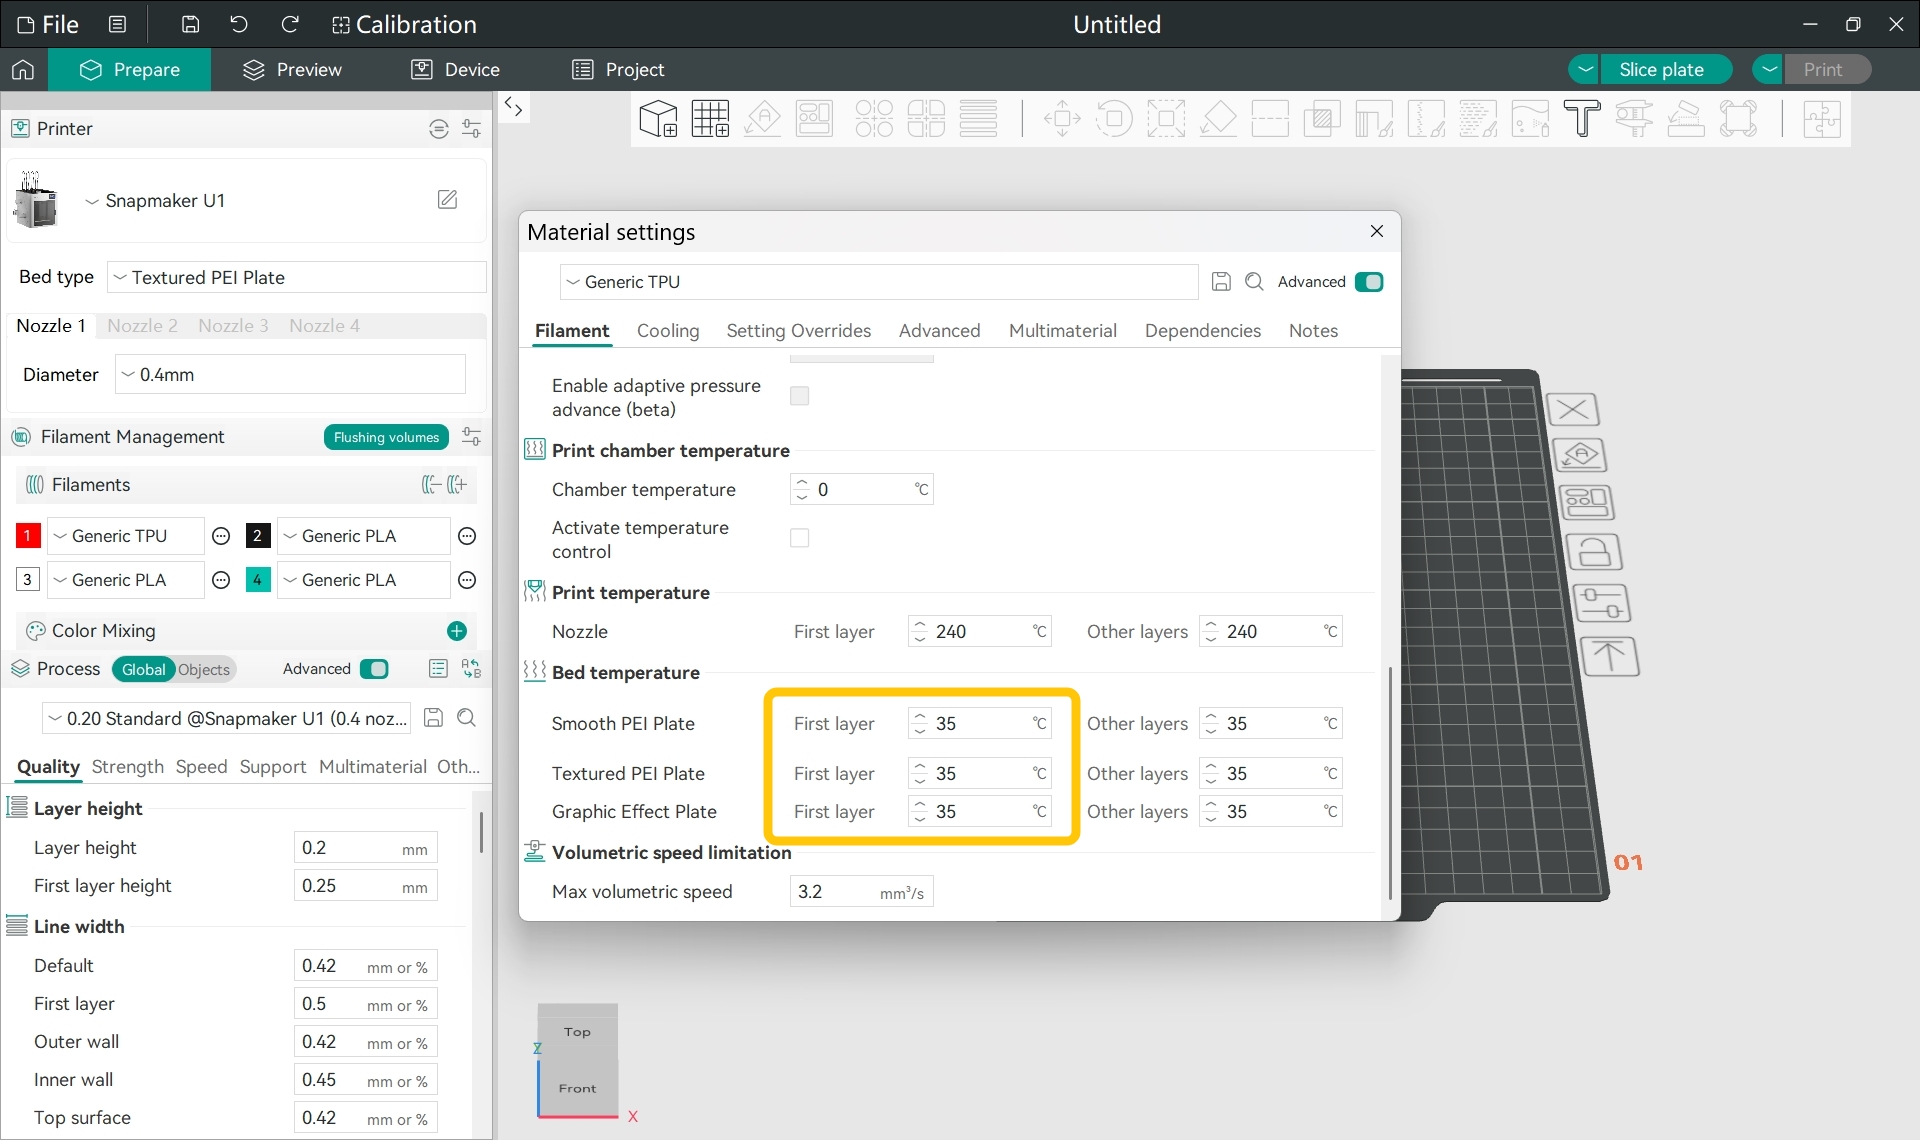
Task: Open the Generic TPU preset dropdown
Action: (879, 282)
